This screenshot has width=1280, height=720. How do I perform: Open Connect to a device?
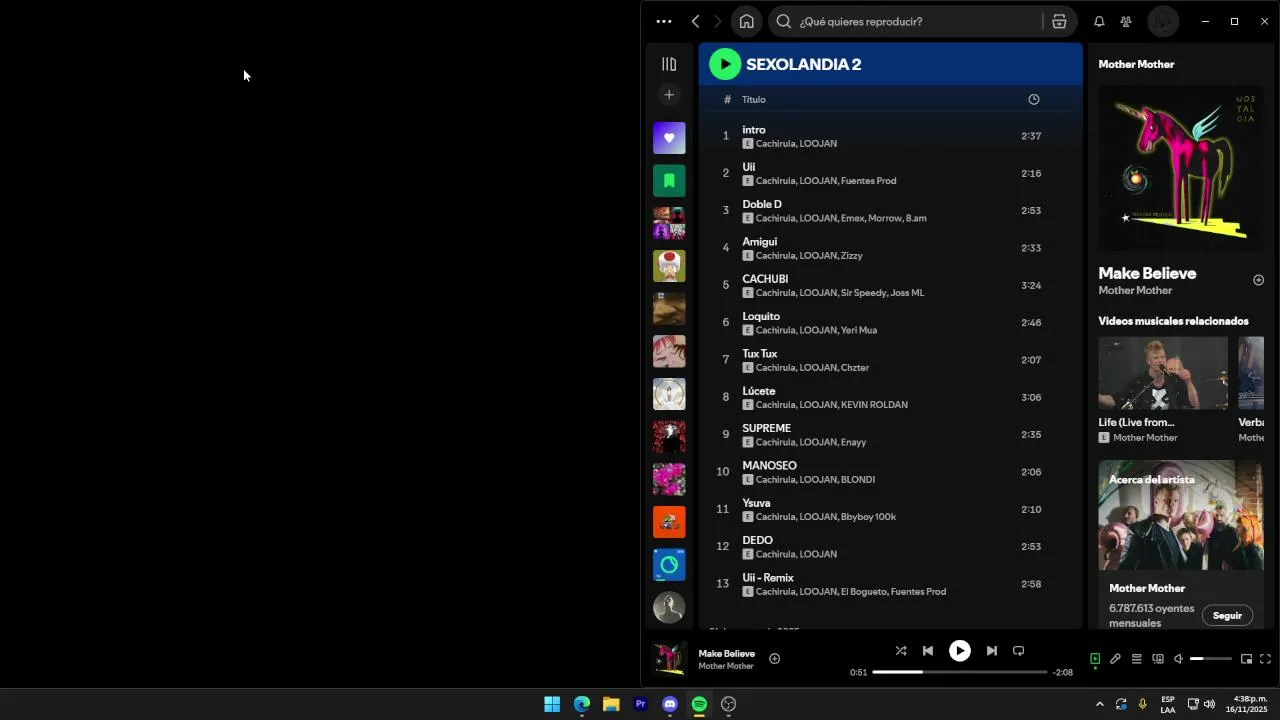pos(1158,659)
